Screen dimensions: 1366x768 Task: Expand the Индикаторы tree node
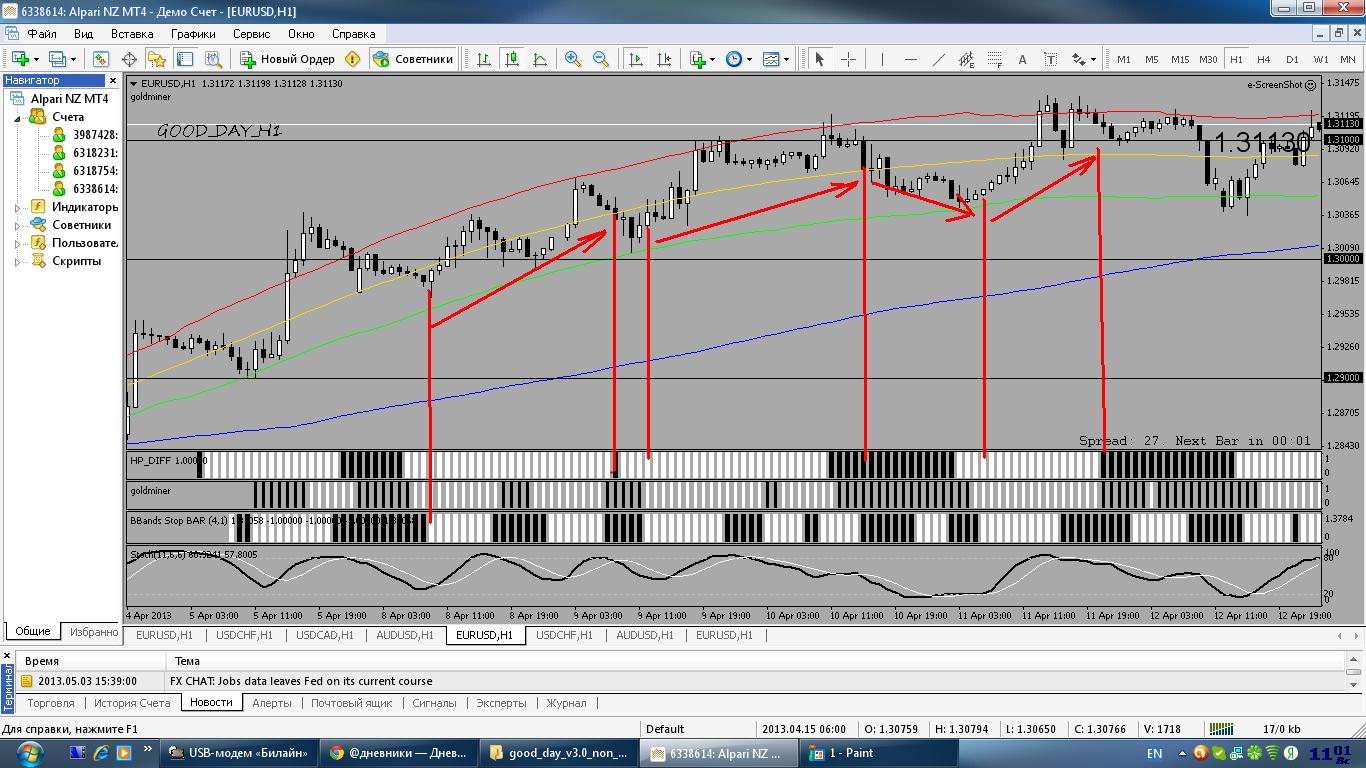click(x=17, y=207)
